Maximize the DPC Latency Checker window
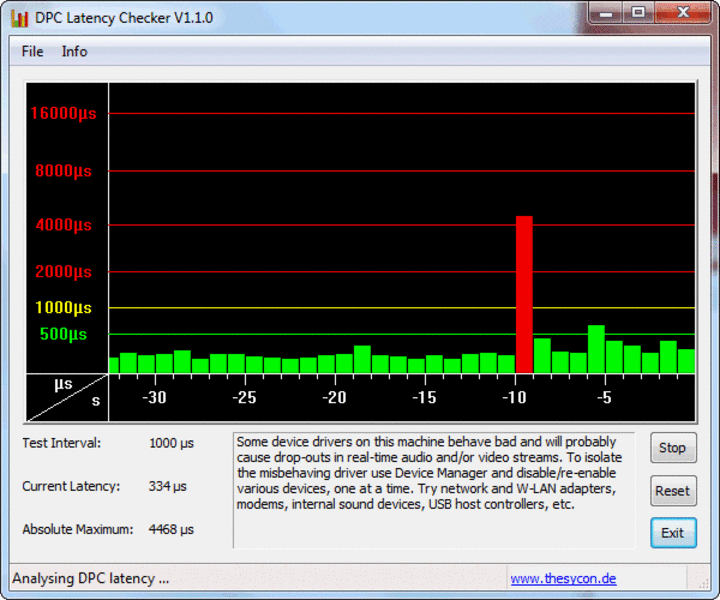Screen dimensions: 720x600 point(639,13)
